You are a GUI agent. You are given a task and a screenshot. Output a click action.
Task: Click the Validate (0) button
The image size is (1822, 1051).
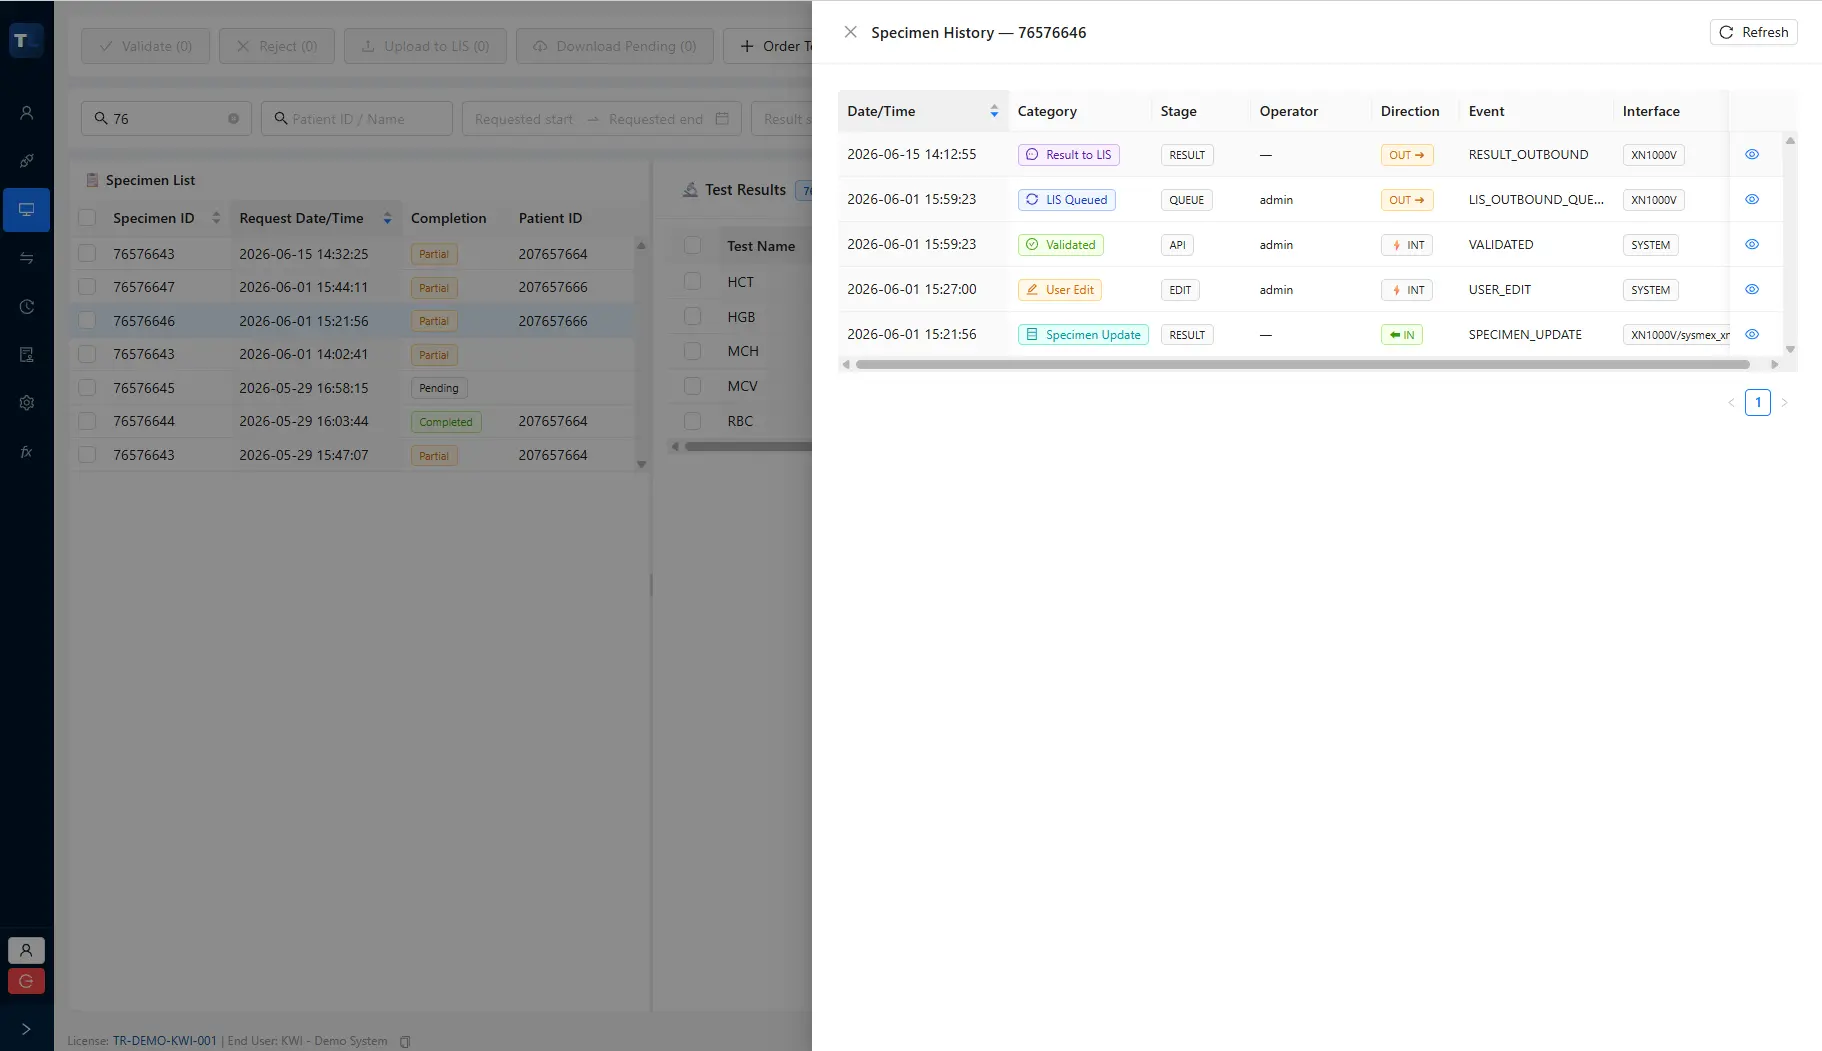[146, 46]
